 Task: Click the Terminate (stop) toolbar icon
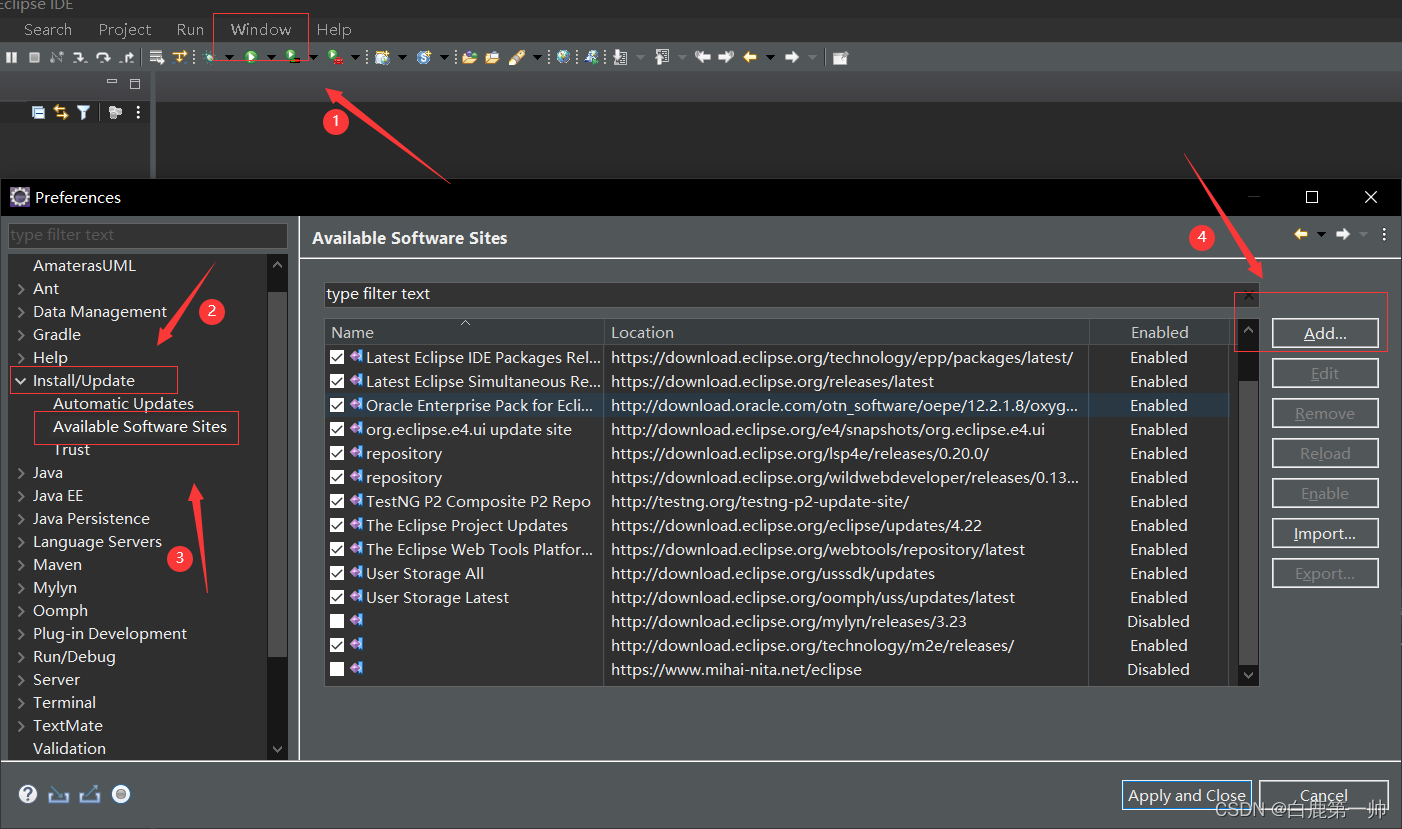[x=34, y=58]
